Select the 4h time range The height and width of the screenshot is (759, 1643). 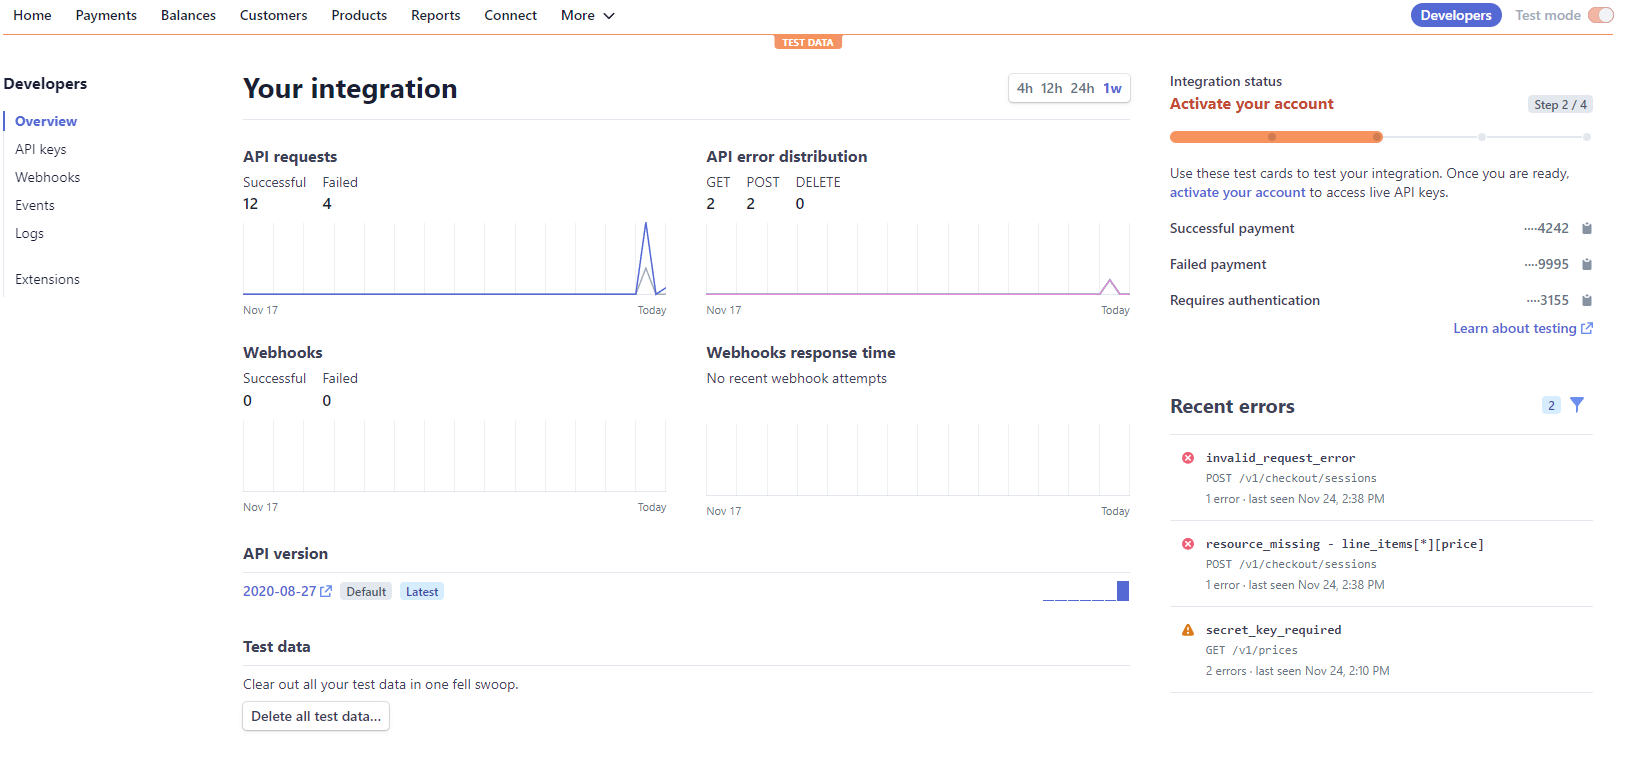pyautogui.click(x=1025, y=89)
